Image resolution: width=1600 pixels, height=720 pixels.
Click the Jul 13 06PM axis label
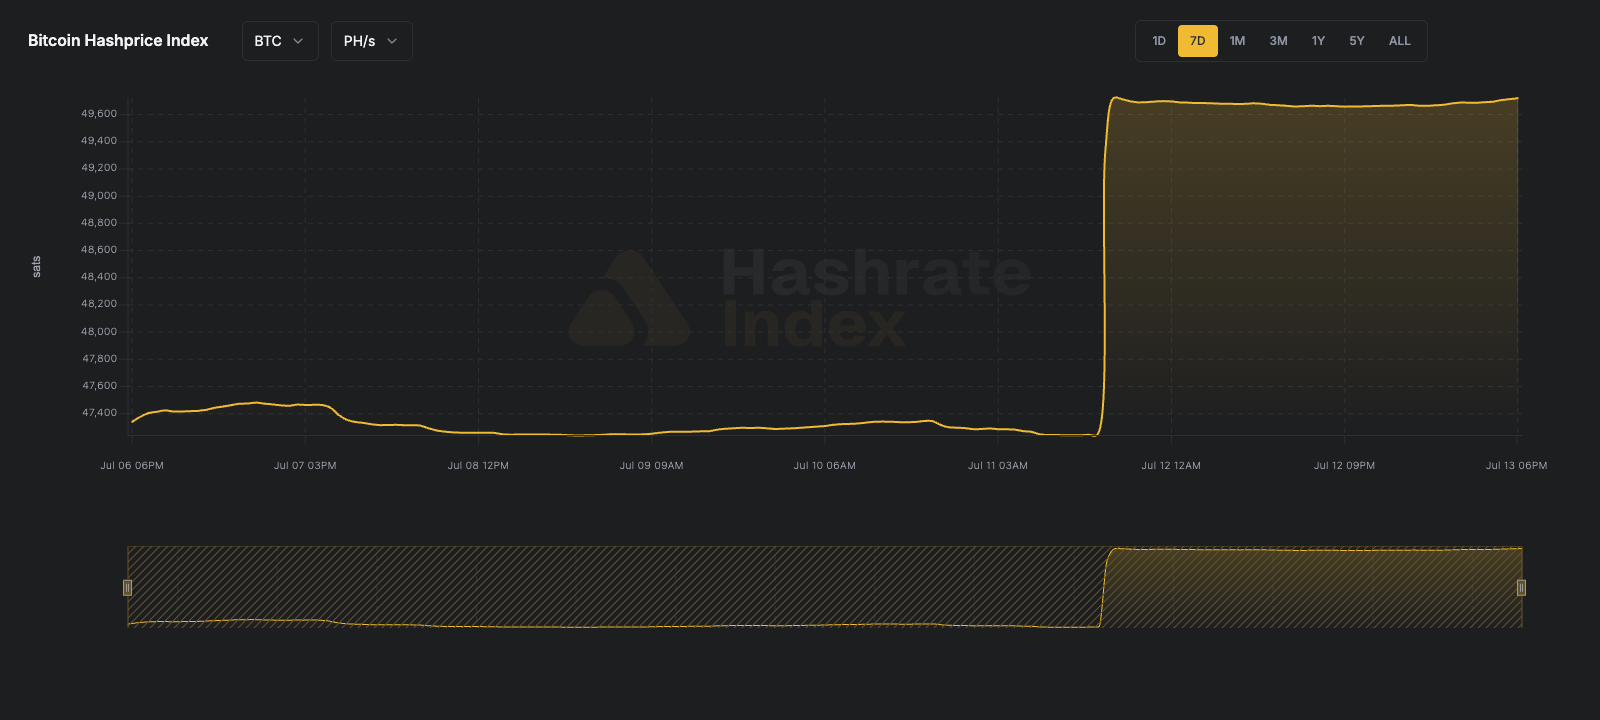point(1516,466)
